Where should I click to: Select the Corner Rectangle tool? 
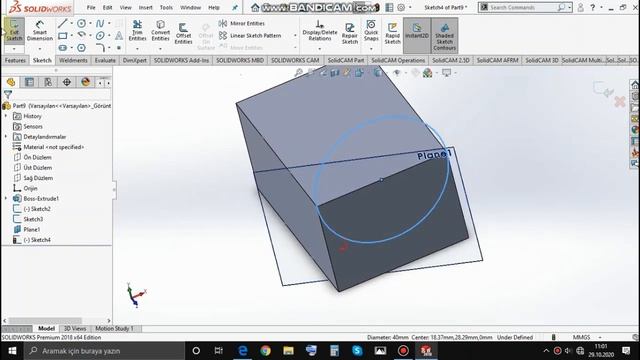(x=62, y=36)
